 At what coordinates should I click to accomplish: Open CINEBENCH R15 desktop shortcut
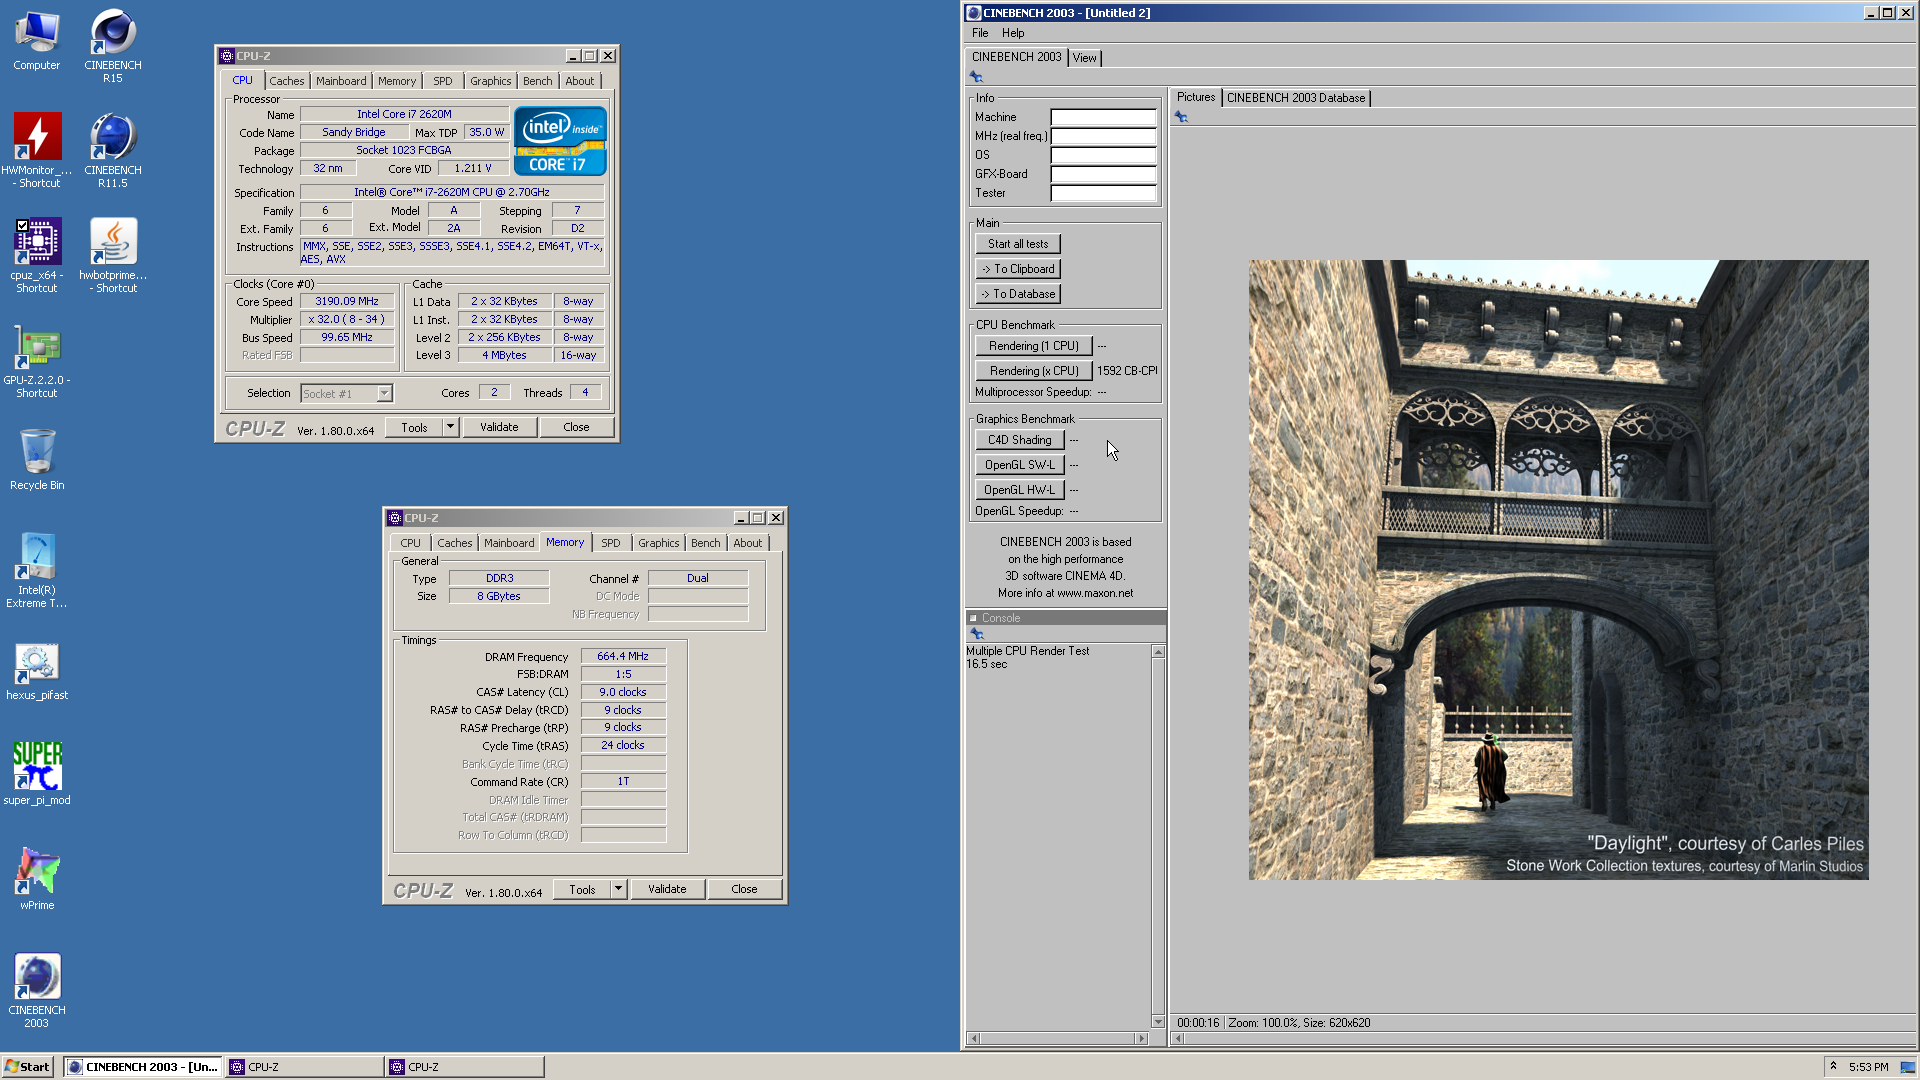click(112, 47)
